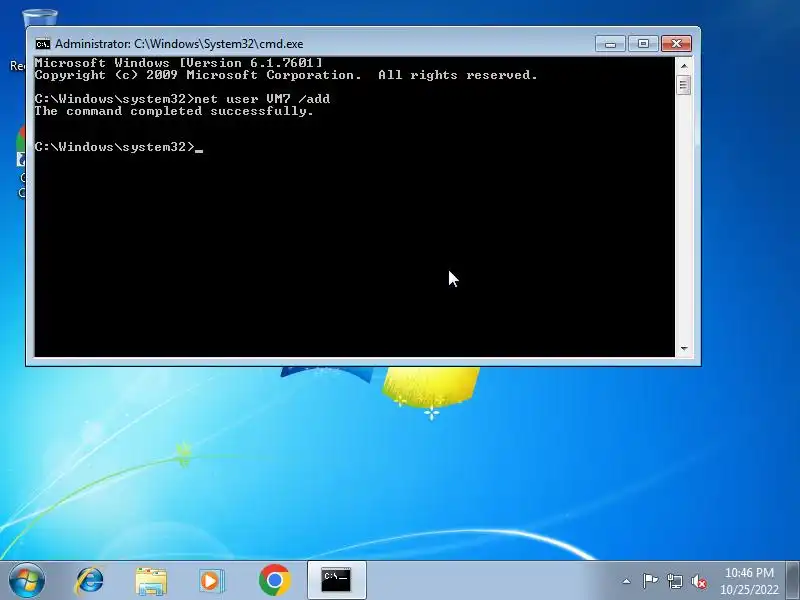
Task: Open the Windows Start menu orb
Action: [x=27, y=581]
